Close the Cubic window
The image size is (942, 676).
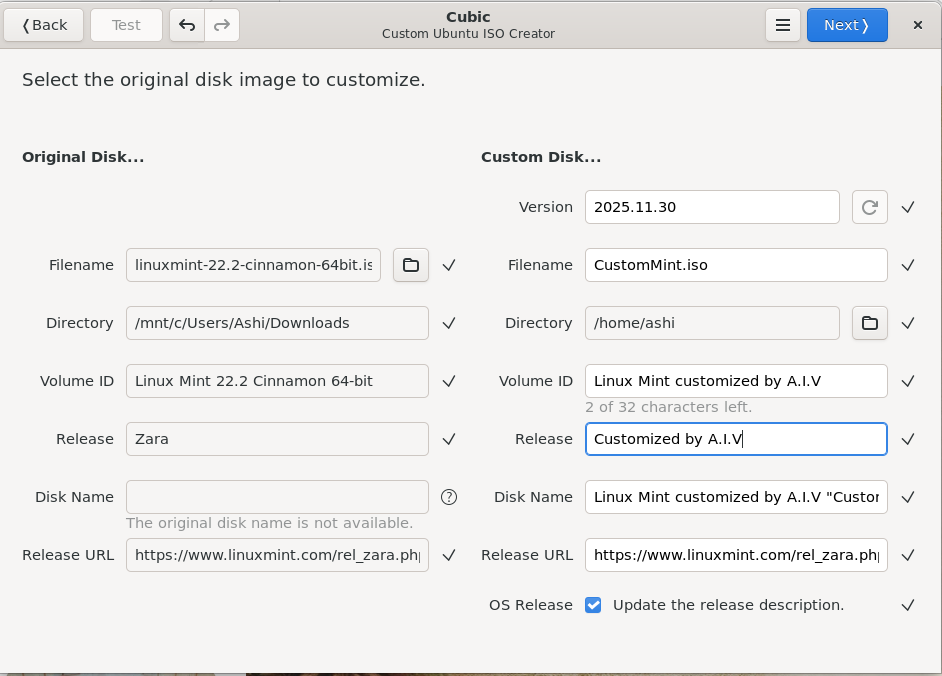point(917,25)
